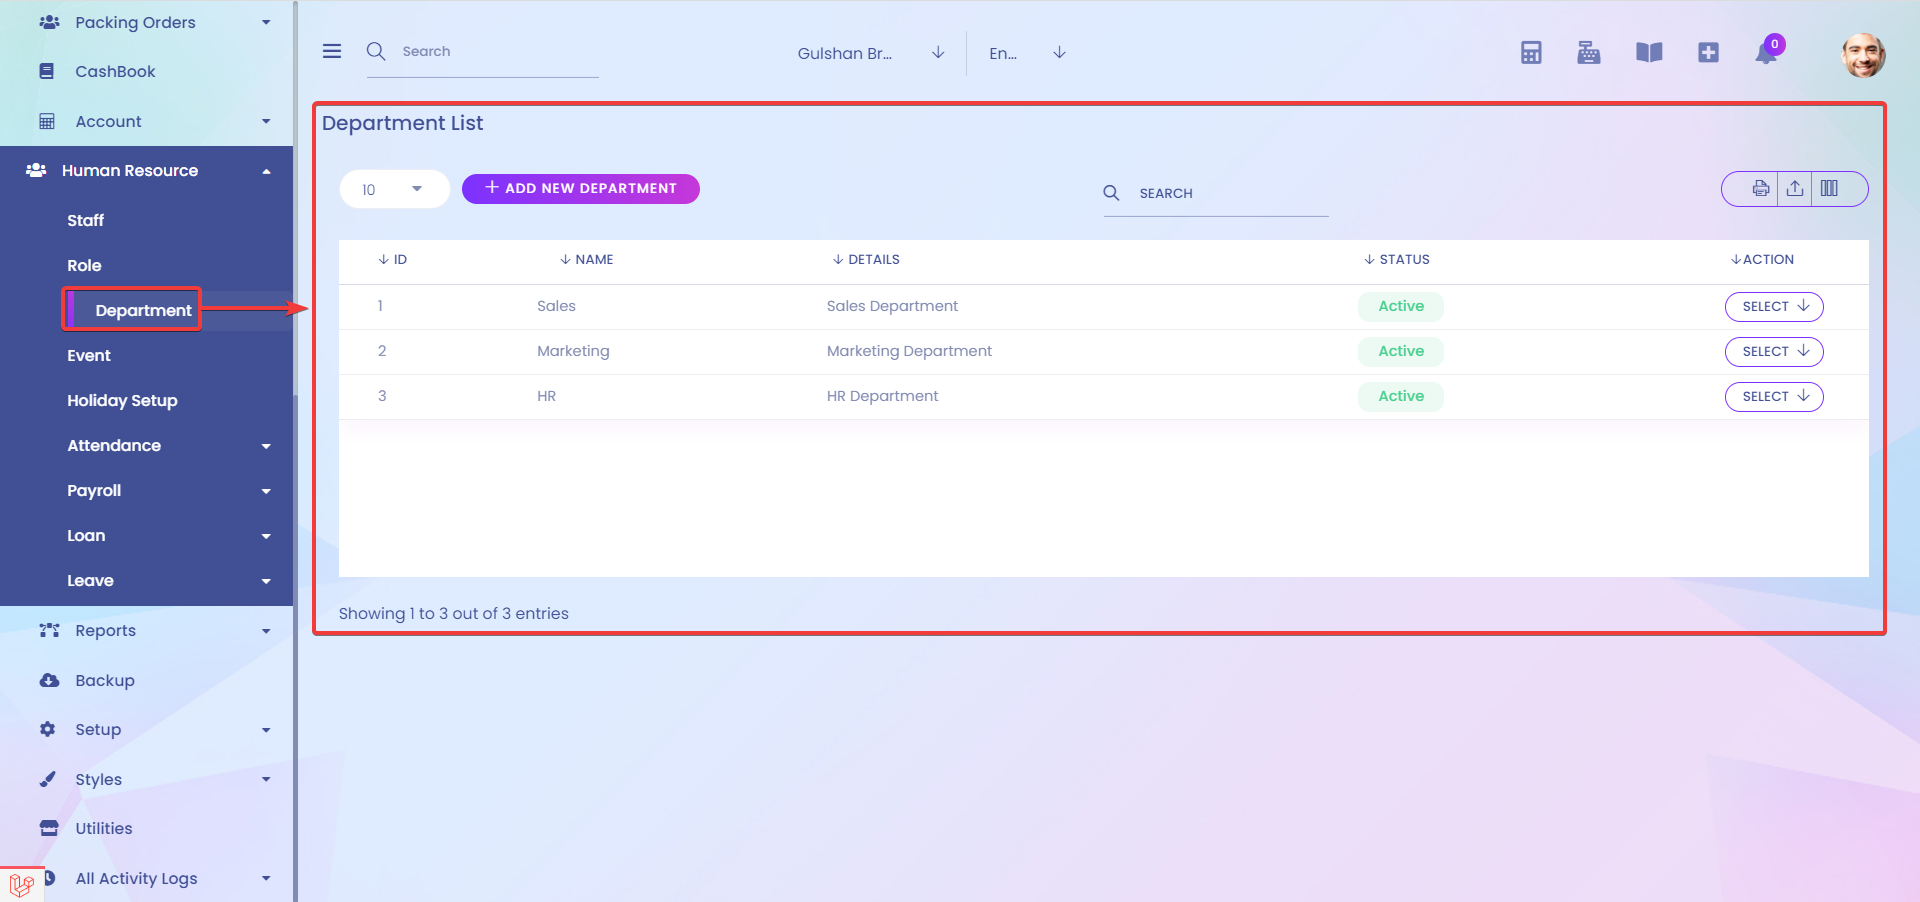This screenshot has width=1920, height=902.
Task: Click the Reports sidebar icon
Action: coord(49,630)
